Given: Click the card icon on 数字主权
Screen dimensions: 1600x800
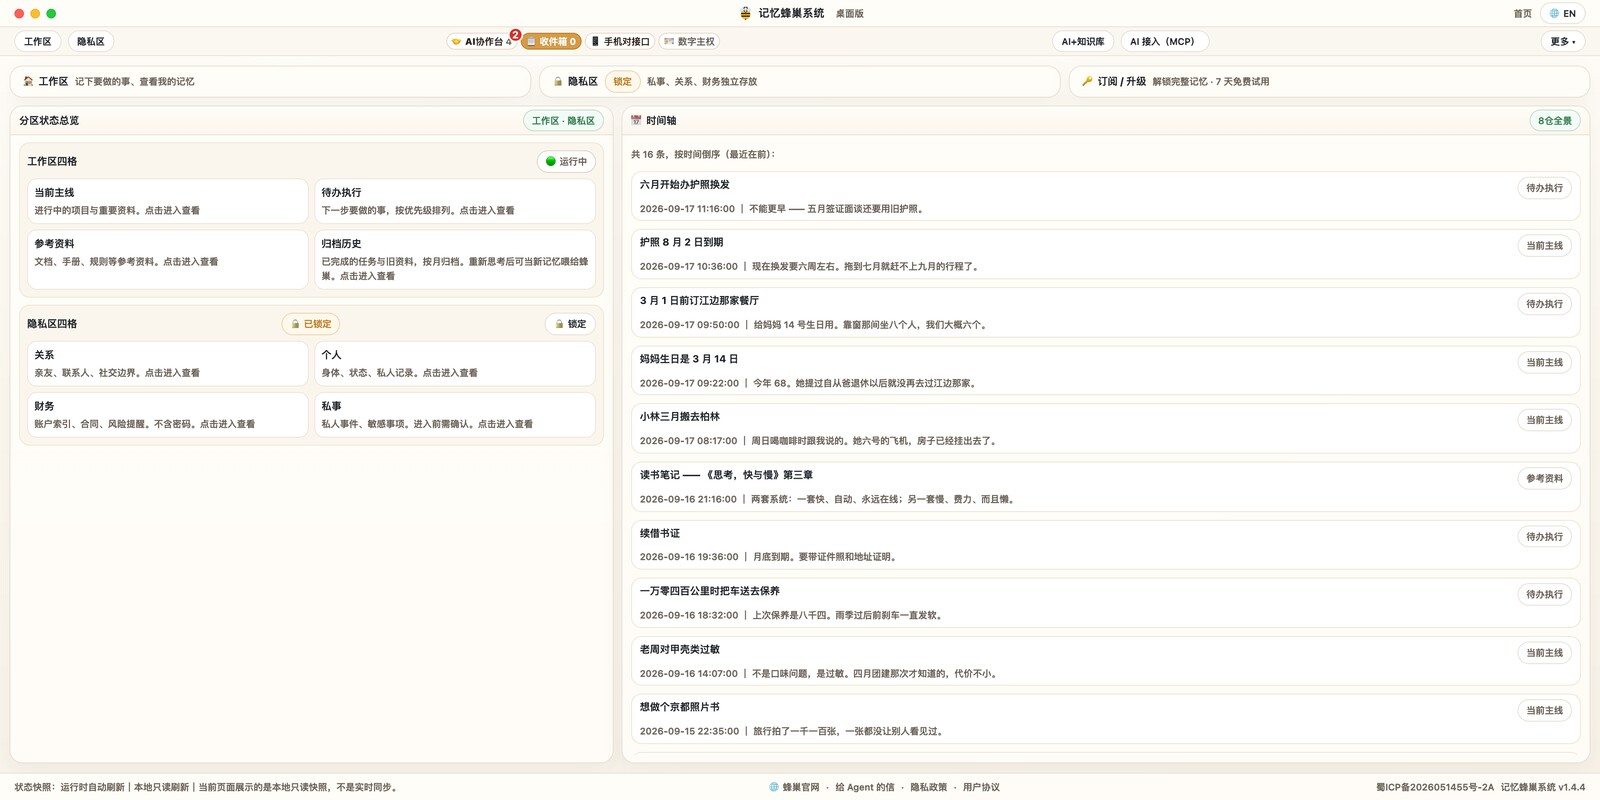Looking at the screenshot, I should 669,42.
